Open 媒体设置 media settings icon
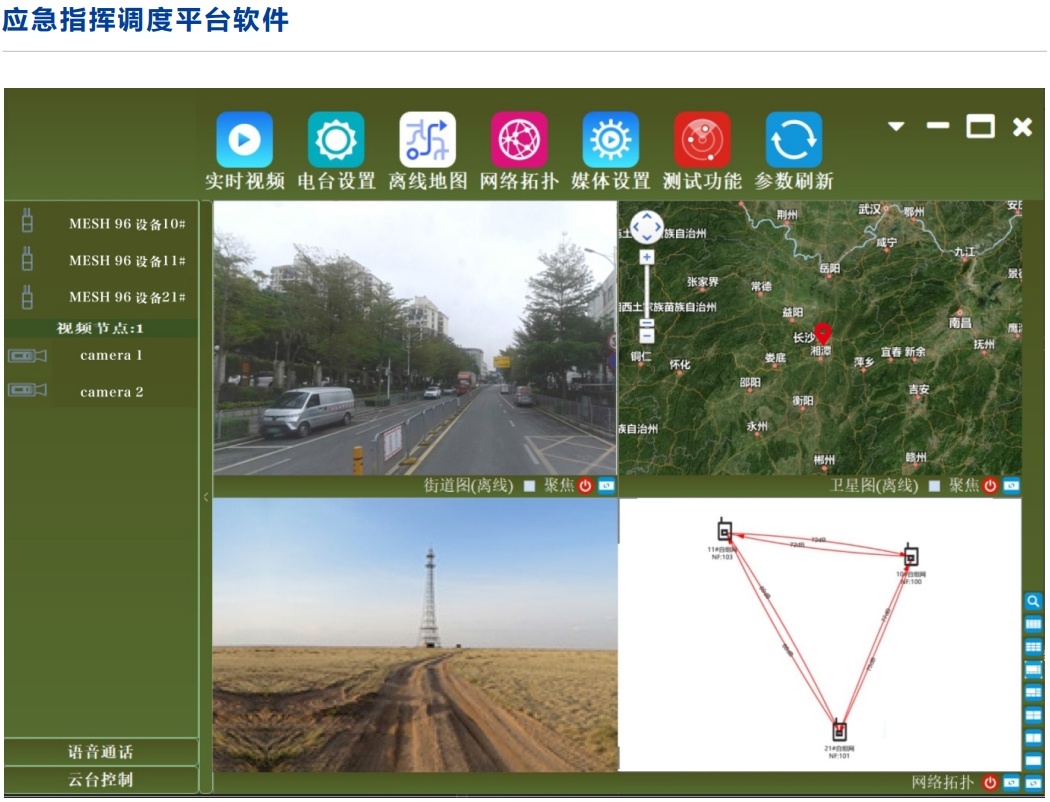This screenshot has width=1050, height=802. click(611, 140)
